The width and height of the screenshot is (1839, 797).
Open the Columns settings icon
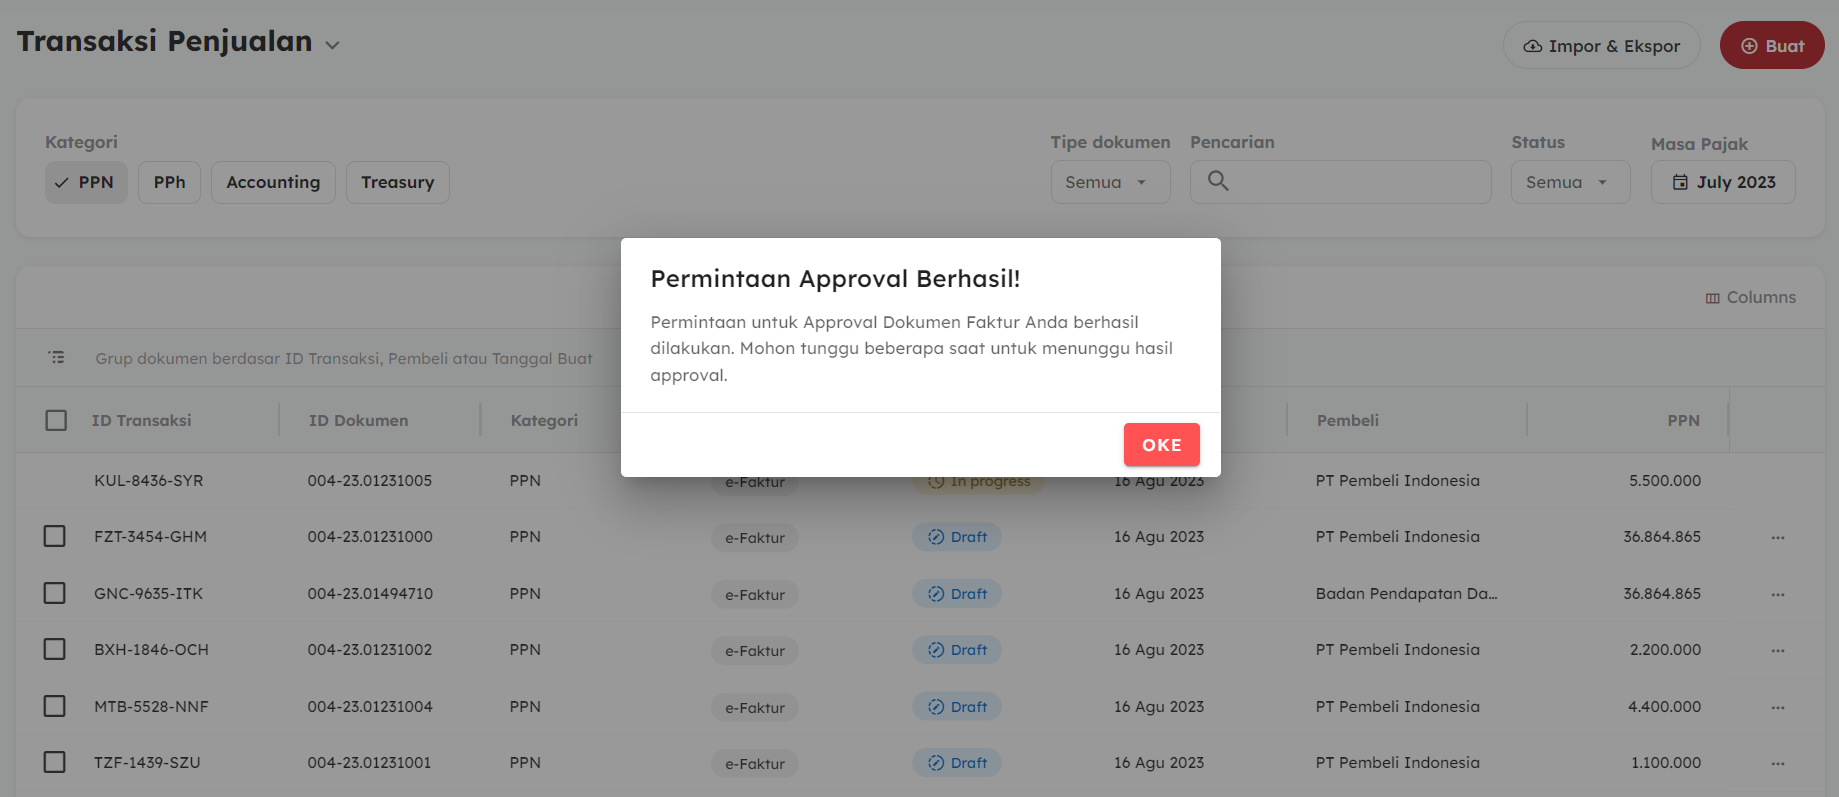[x=1712, y=298]
